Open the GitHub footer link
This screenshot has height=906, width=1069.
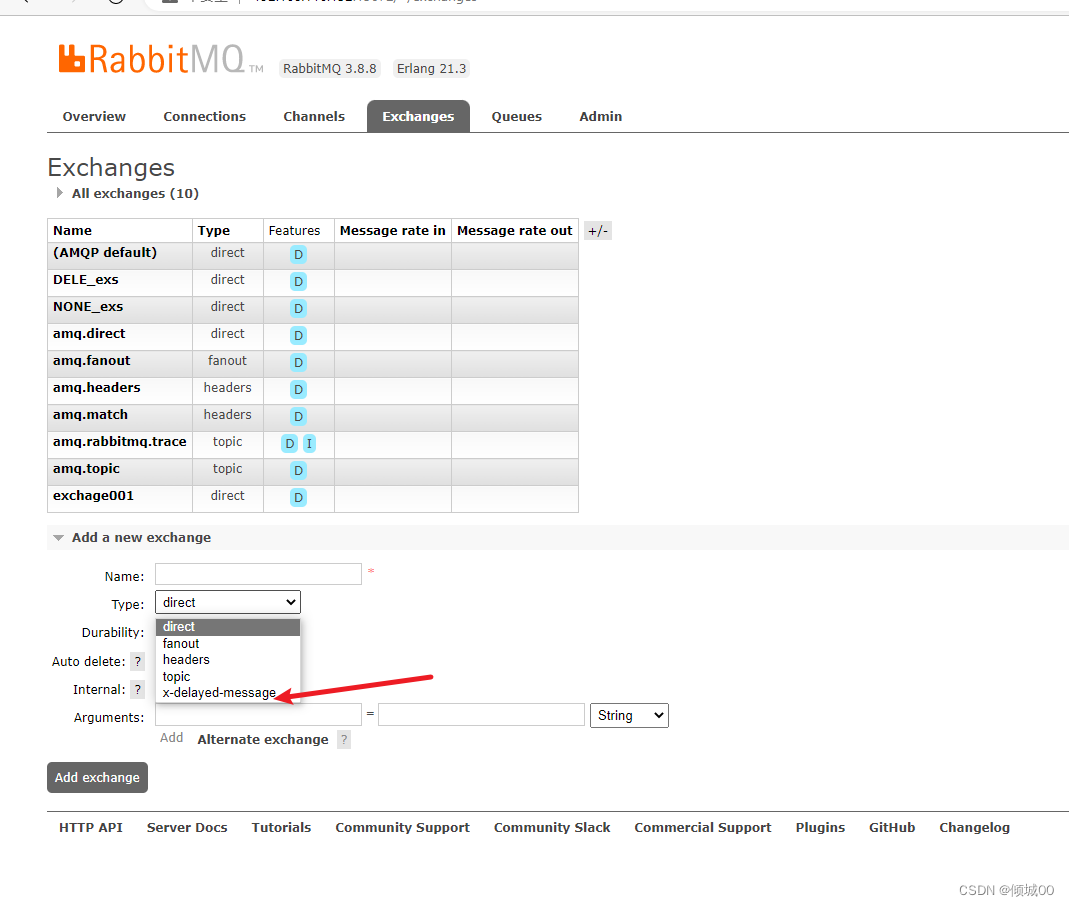pyautogui.click(x=892, y=828)
